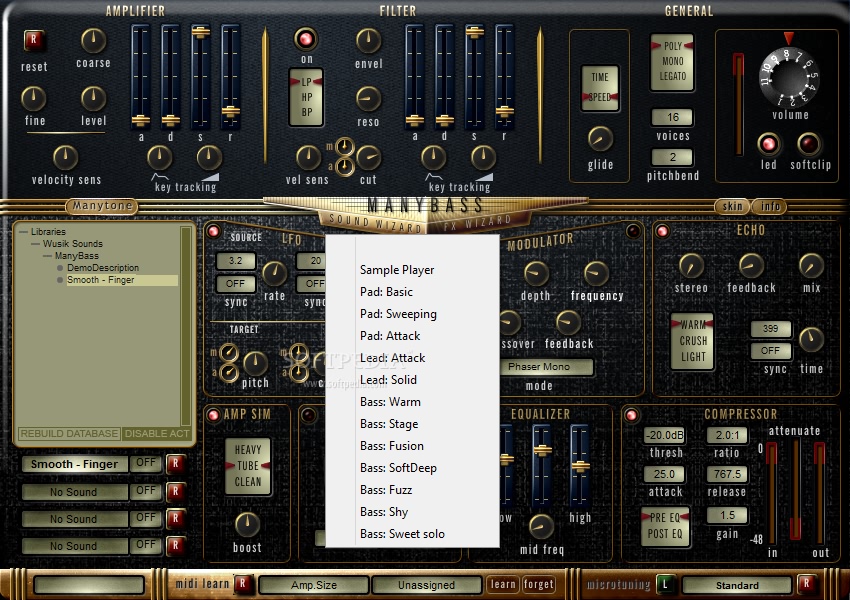
Task: Toggle the Echo section power LED
Action: click(662, 231)
